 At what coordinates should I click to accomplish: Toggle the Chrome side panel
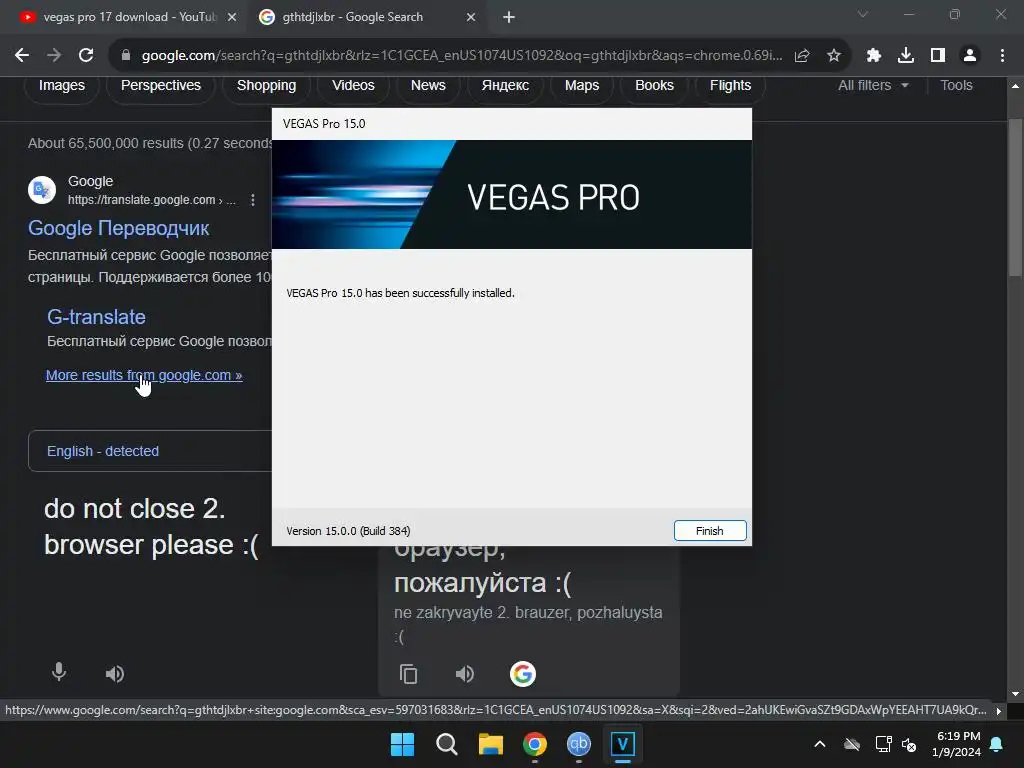(x=938, y=56)
